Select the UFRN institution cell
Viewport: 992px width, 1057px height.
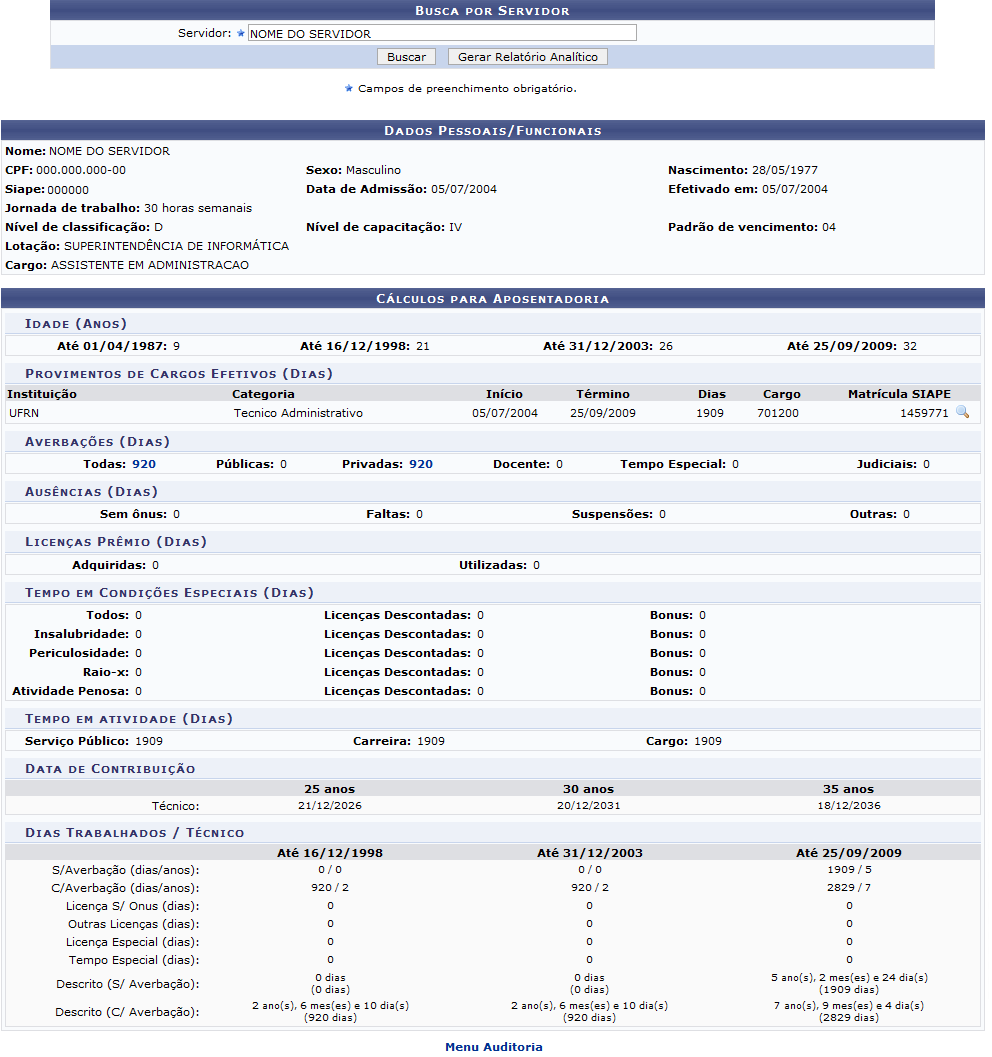tap(24, 413)
